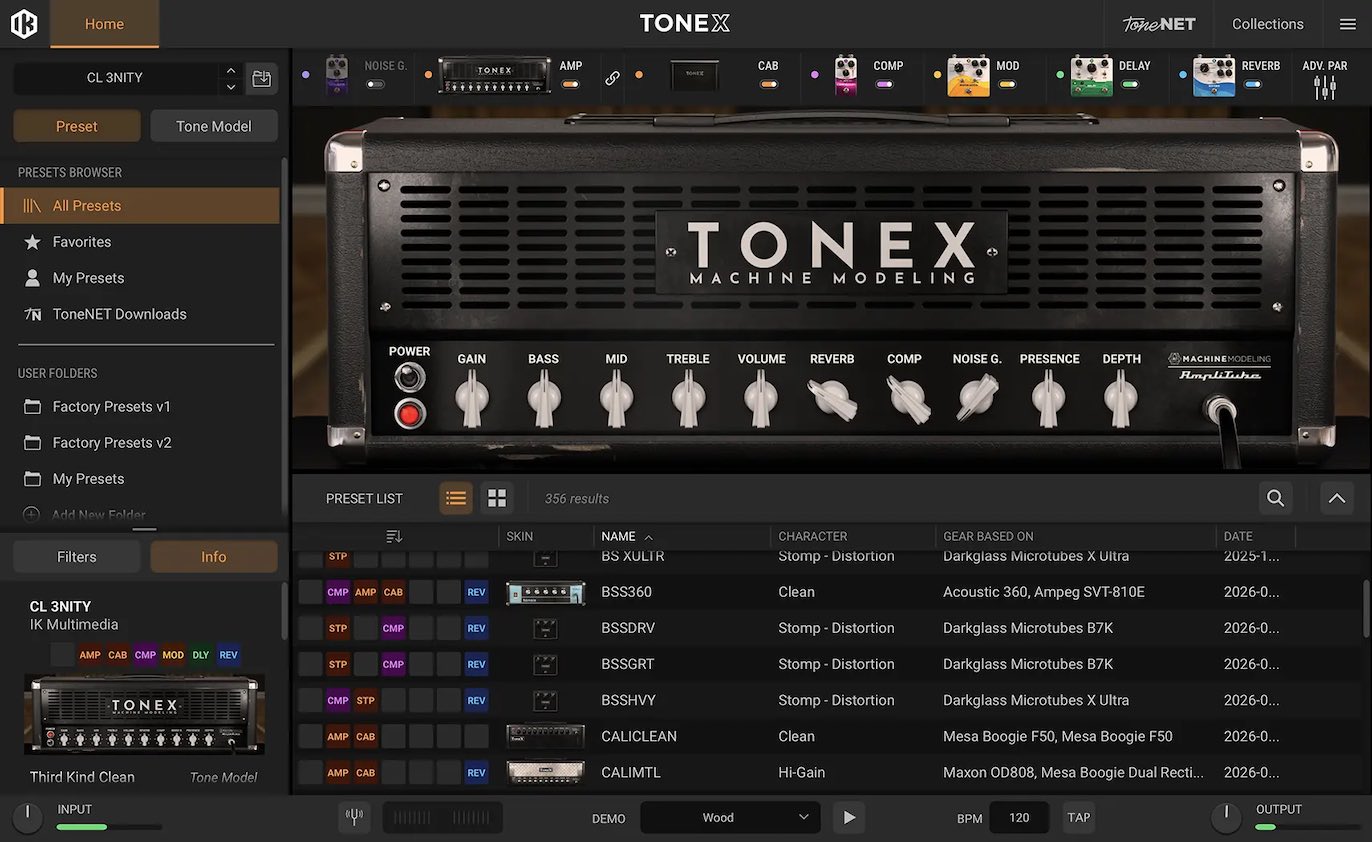Open the tuner icon in bottom bar

click(353, 817)
